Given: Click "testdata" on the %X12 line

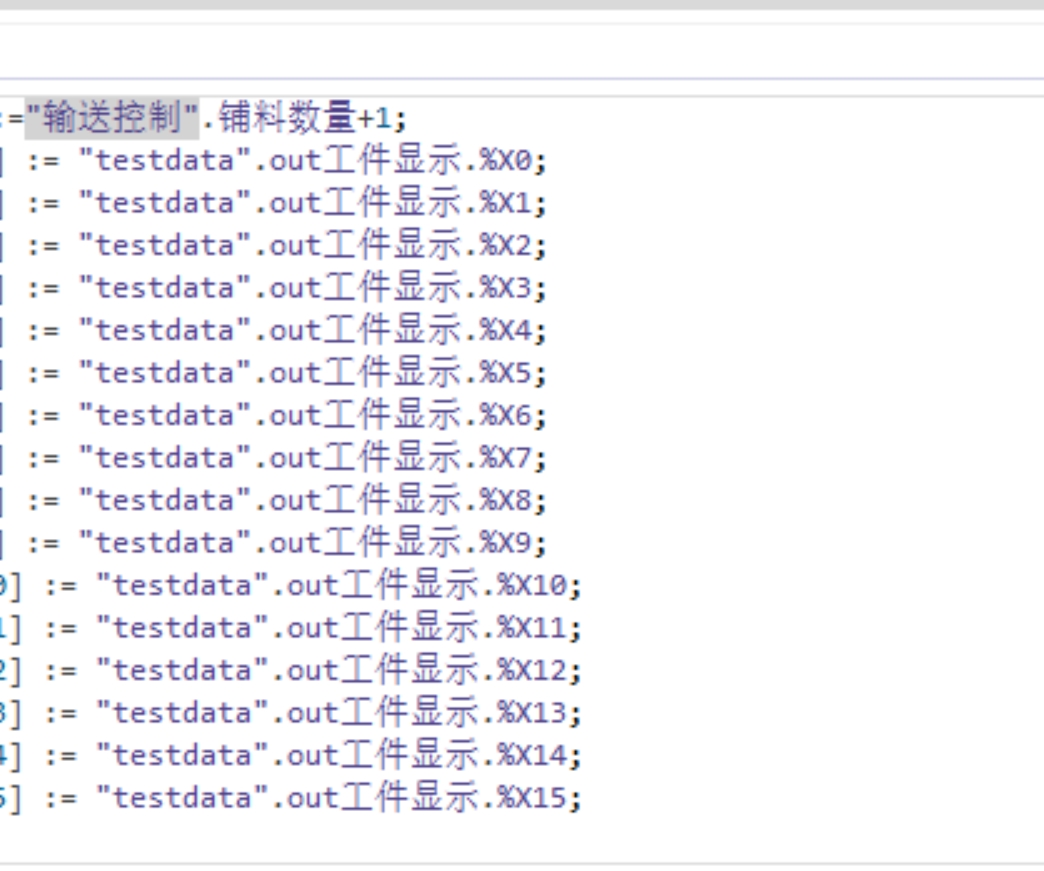Looking at the screenshot, I should 186,670.
